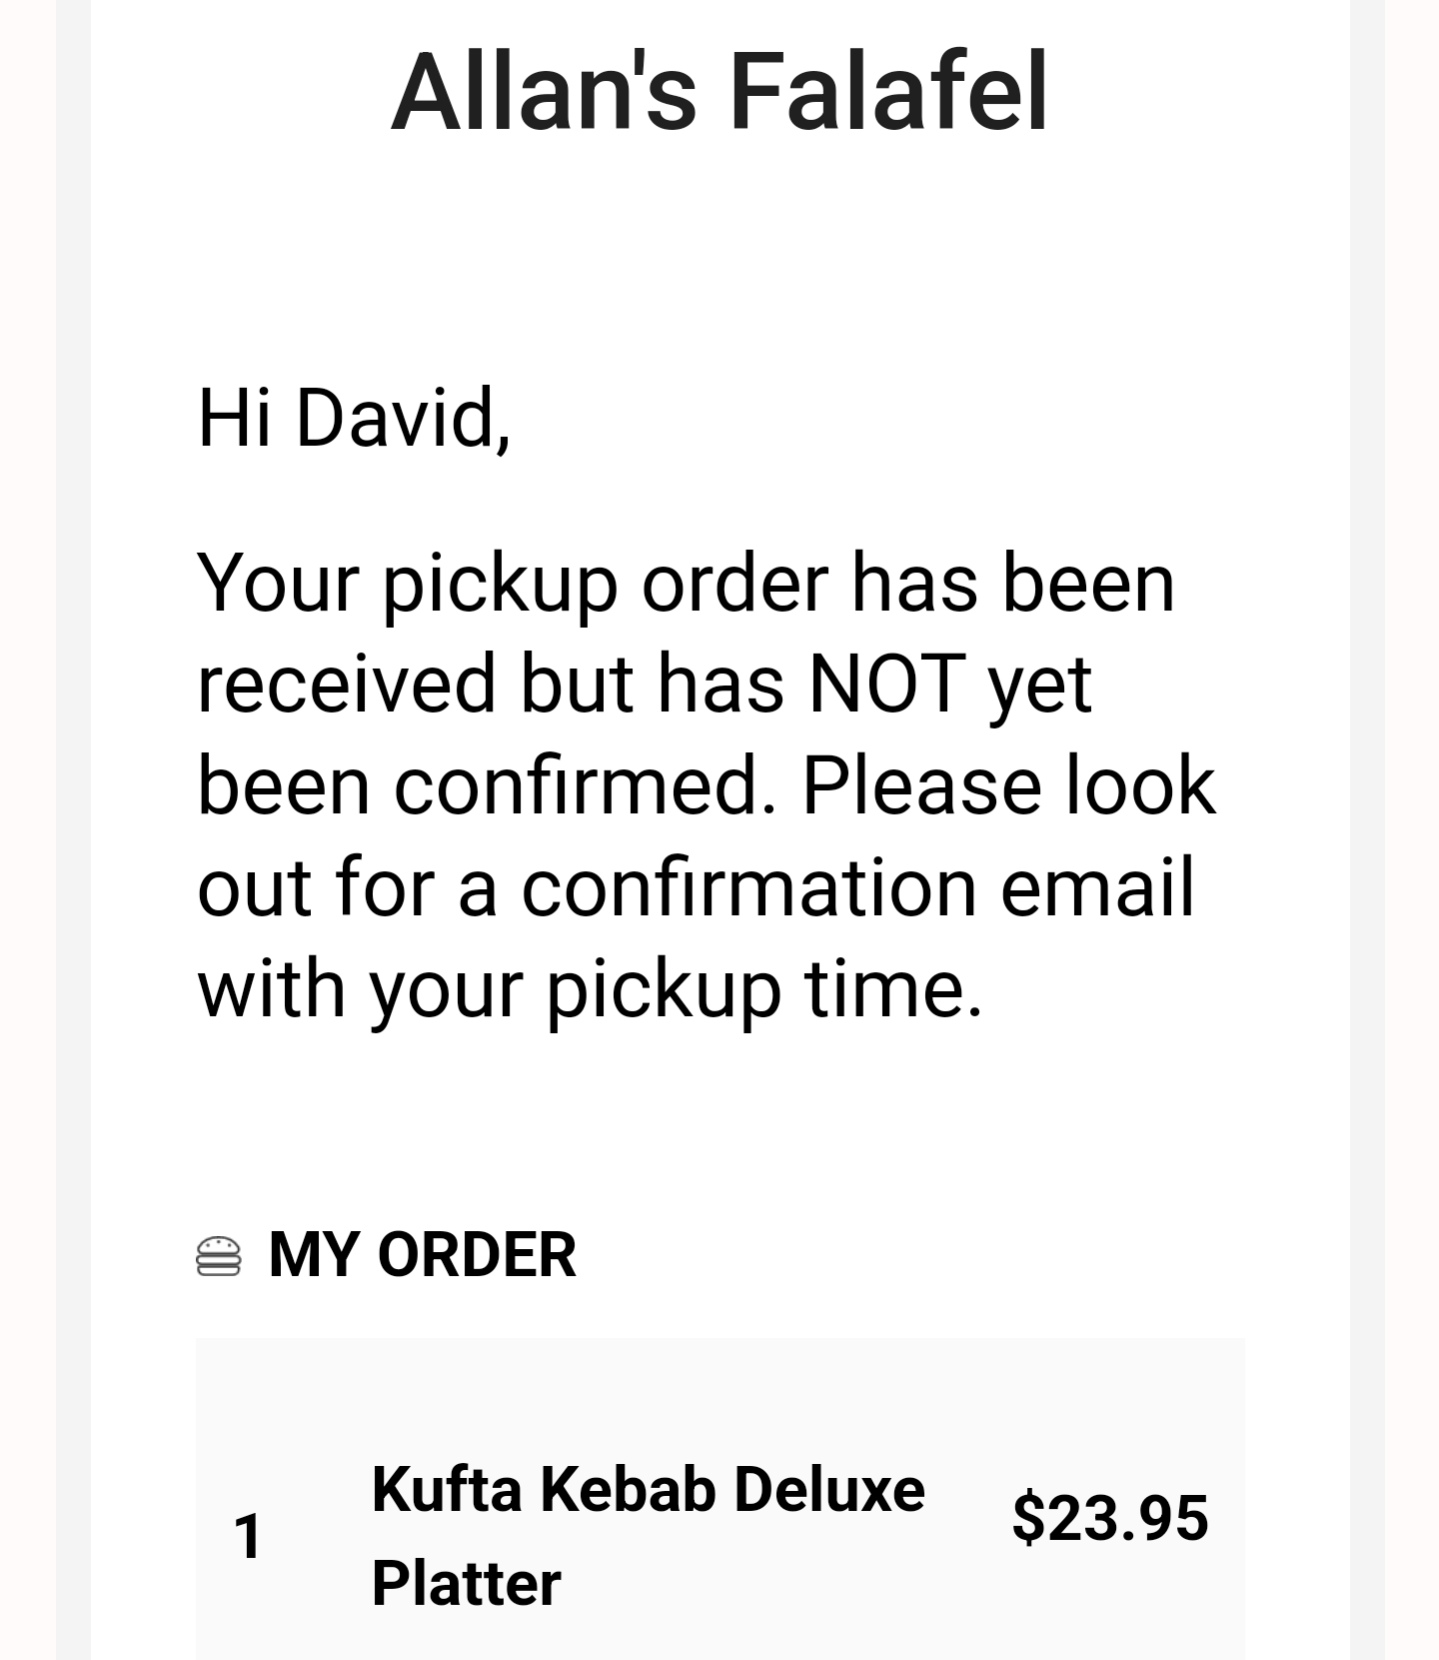Click the name "David" in the greeting
This screenshot has width=1439, height=1660.
[x=402, y=418]
